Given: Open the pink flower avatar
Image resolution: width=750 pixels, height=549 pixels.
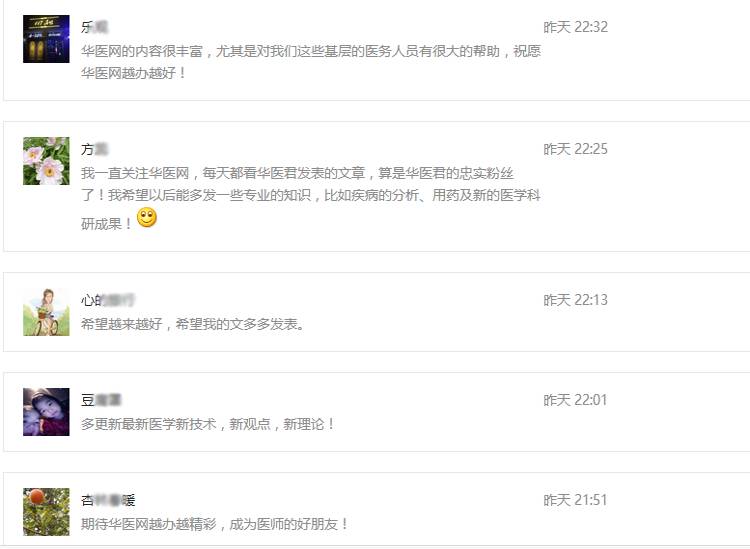Looking at the screenshot, I should point(46,161).
